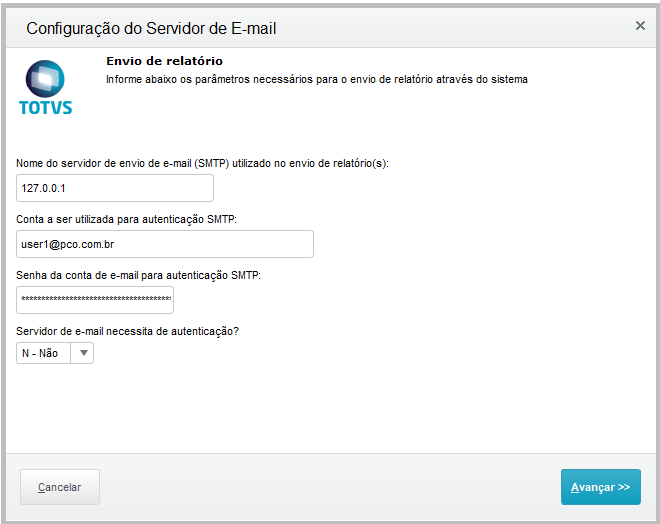Select the 'N - Não' combo box value

pyautogui.click(x=42, y=353)
